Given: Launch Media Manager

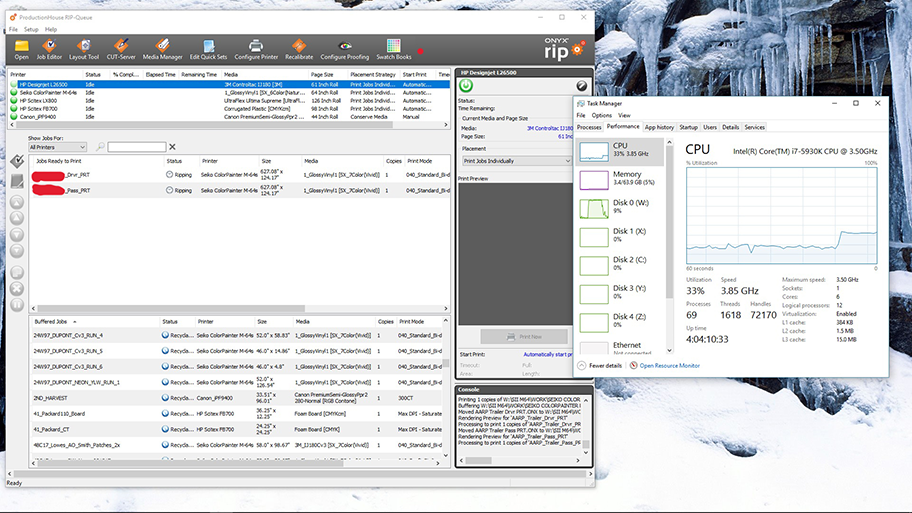Looking at the screenshot, I should [163, 46].
